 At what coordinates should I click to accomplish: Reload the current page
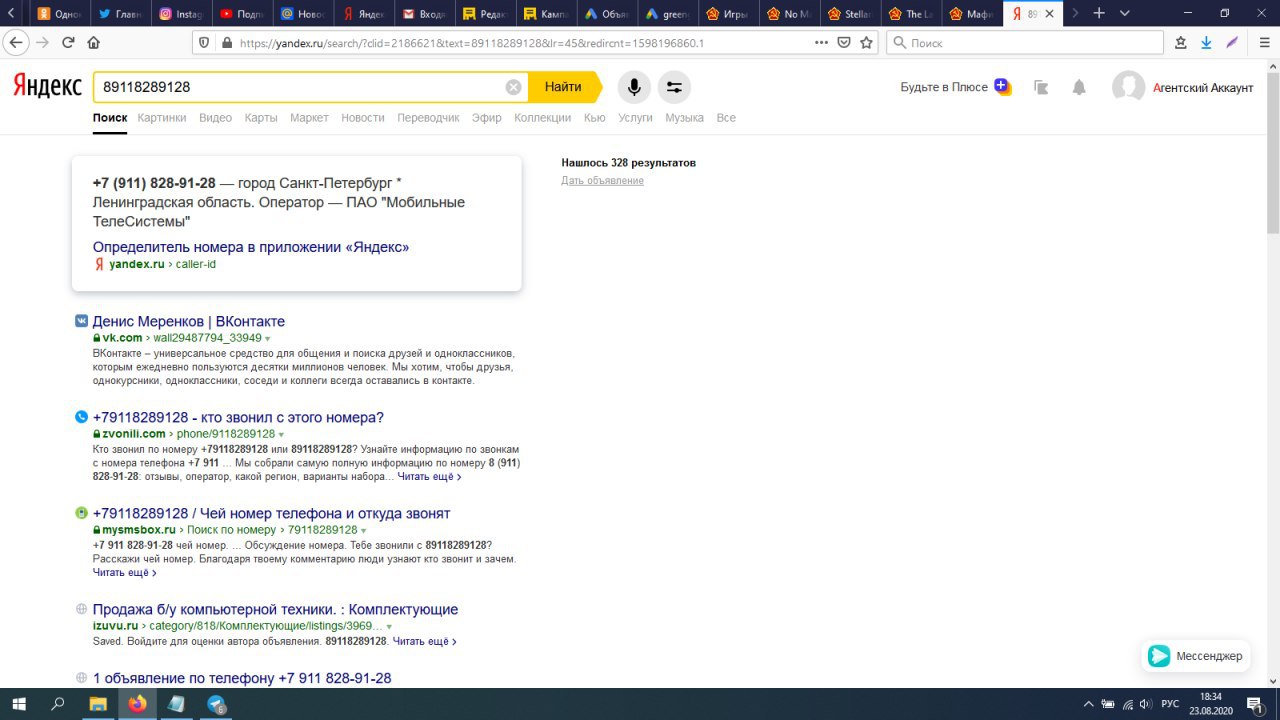click(68, 43)
